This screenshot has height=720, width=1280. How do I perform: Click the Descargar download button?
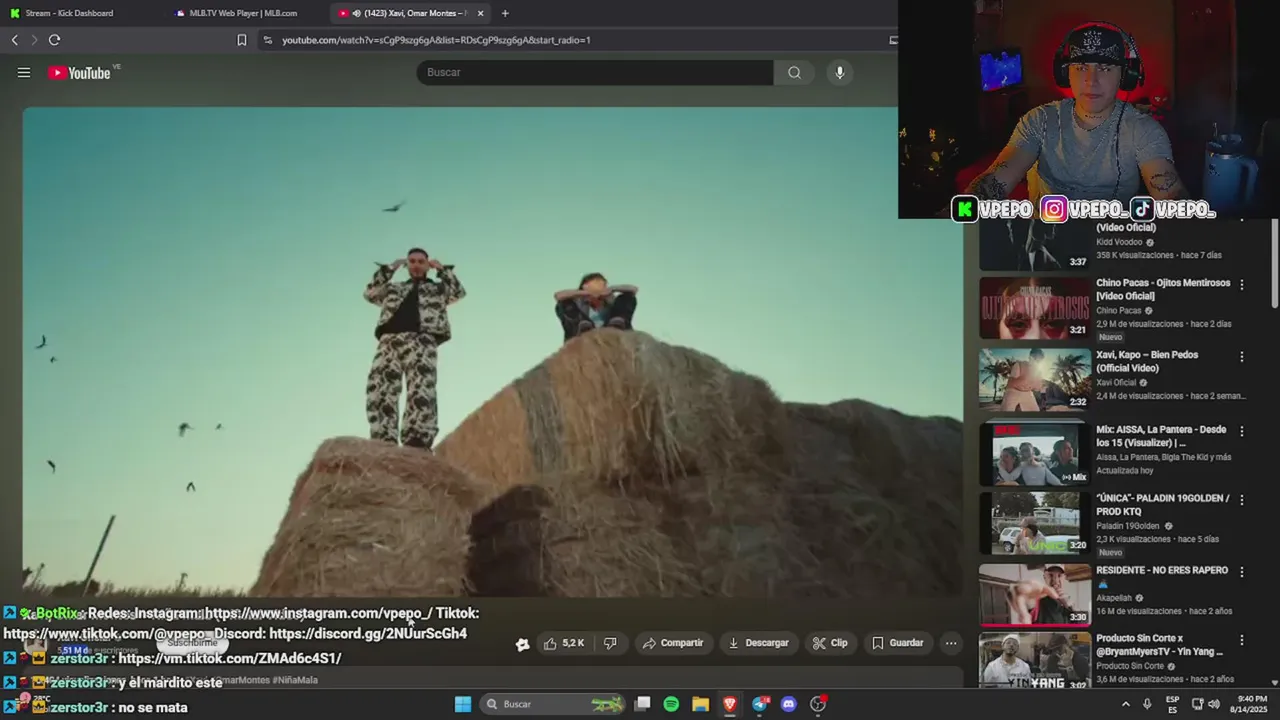point(758,643)
